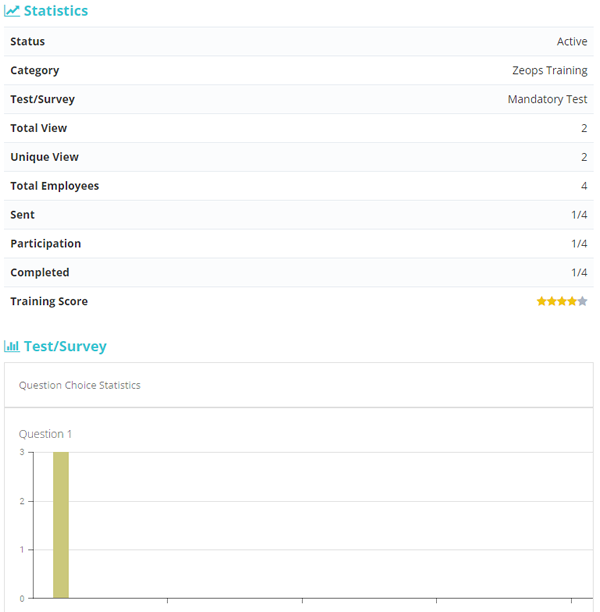Image resolution: width=600 pixels, height=612 pixels.
Task: Click the Zeops Training category value
Action: tap(549, 71)
